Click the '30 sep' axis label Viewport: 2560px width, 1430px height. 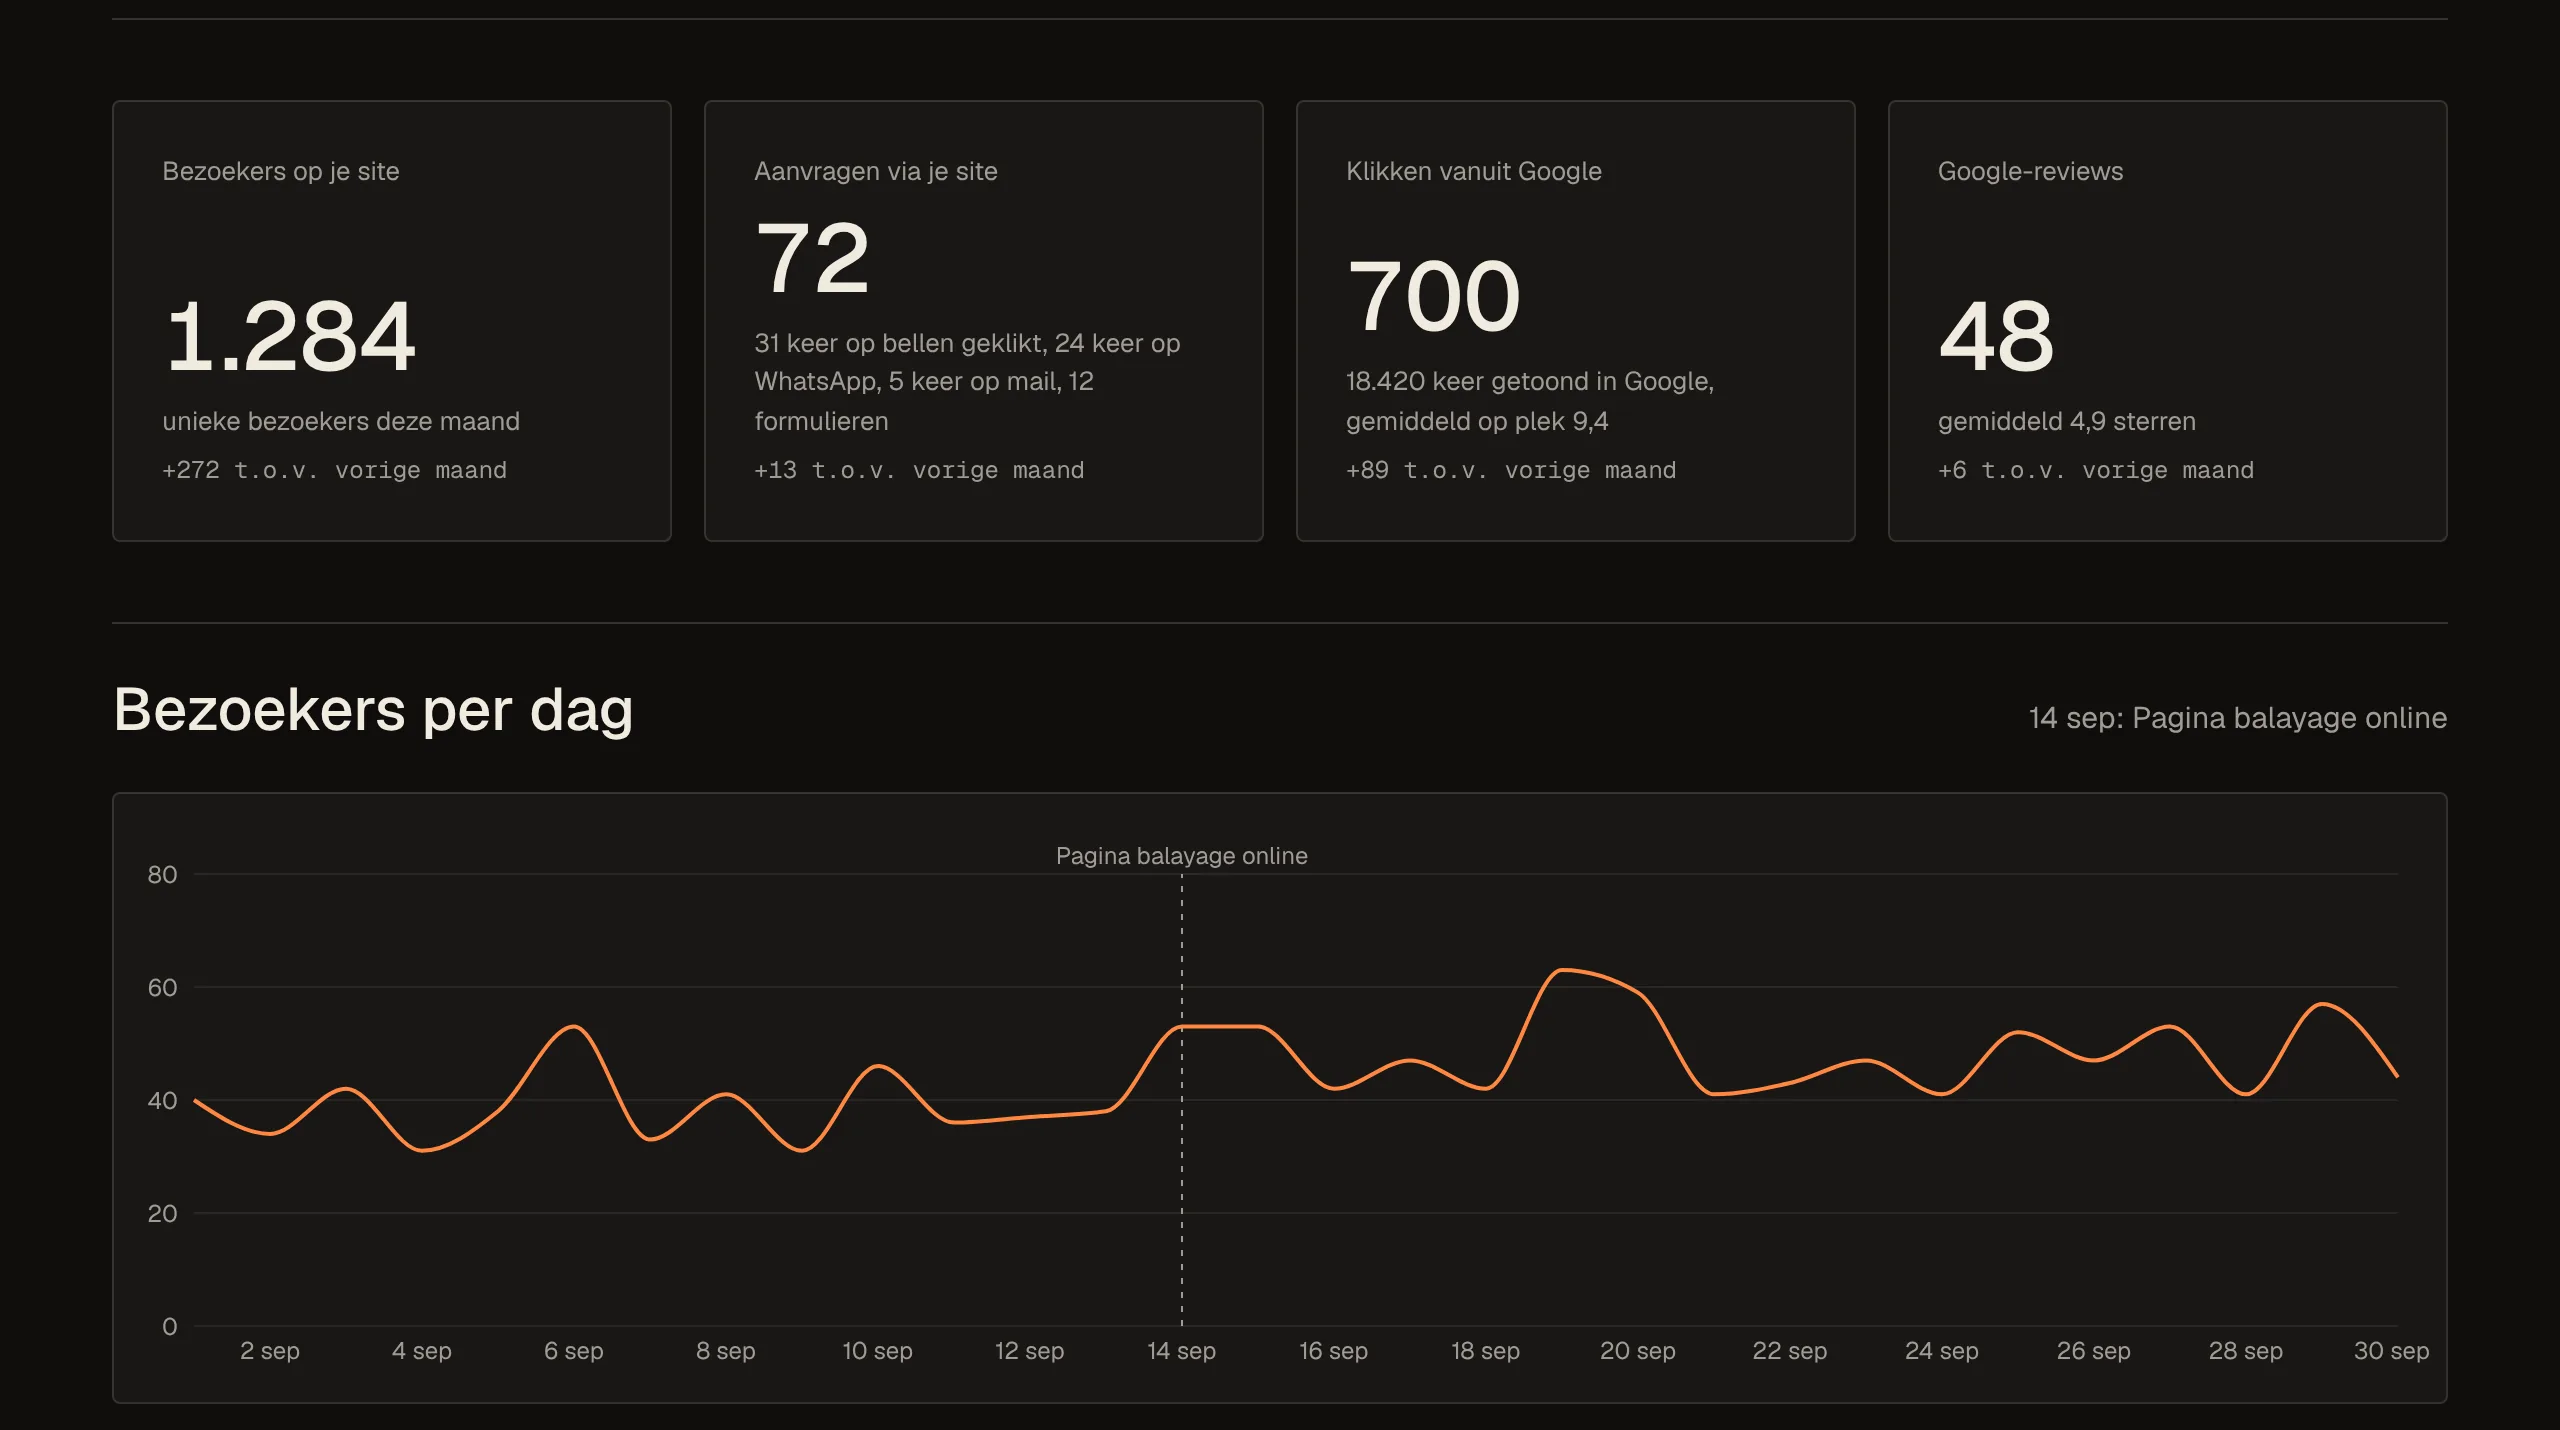[2392, 1351]
